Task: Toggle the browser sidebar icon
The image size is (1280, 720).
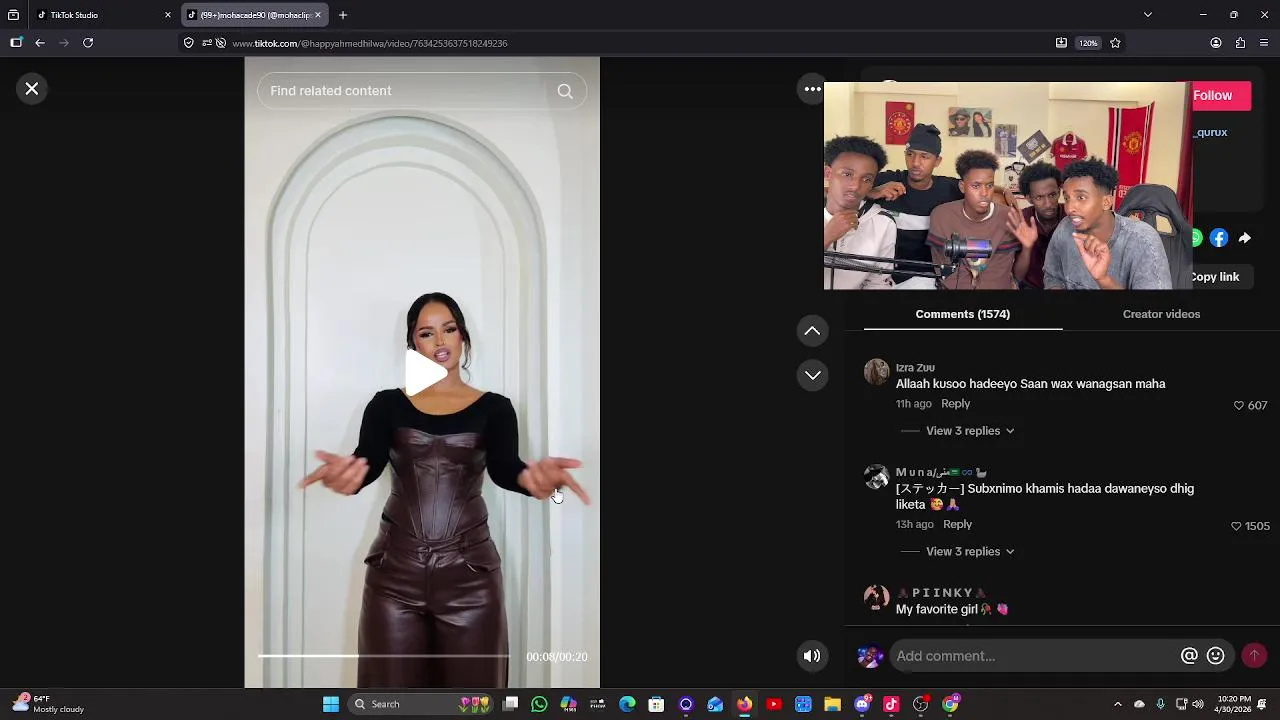Action: pos(16,43)
